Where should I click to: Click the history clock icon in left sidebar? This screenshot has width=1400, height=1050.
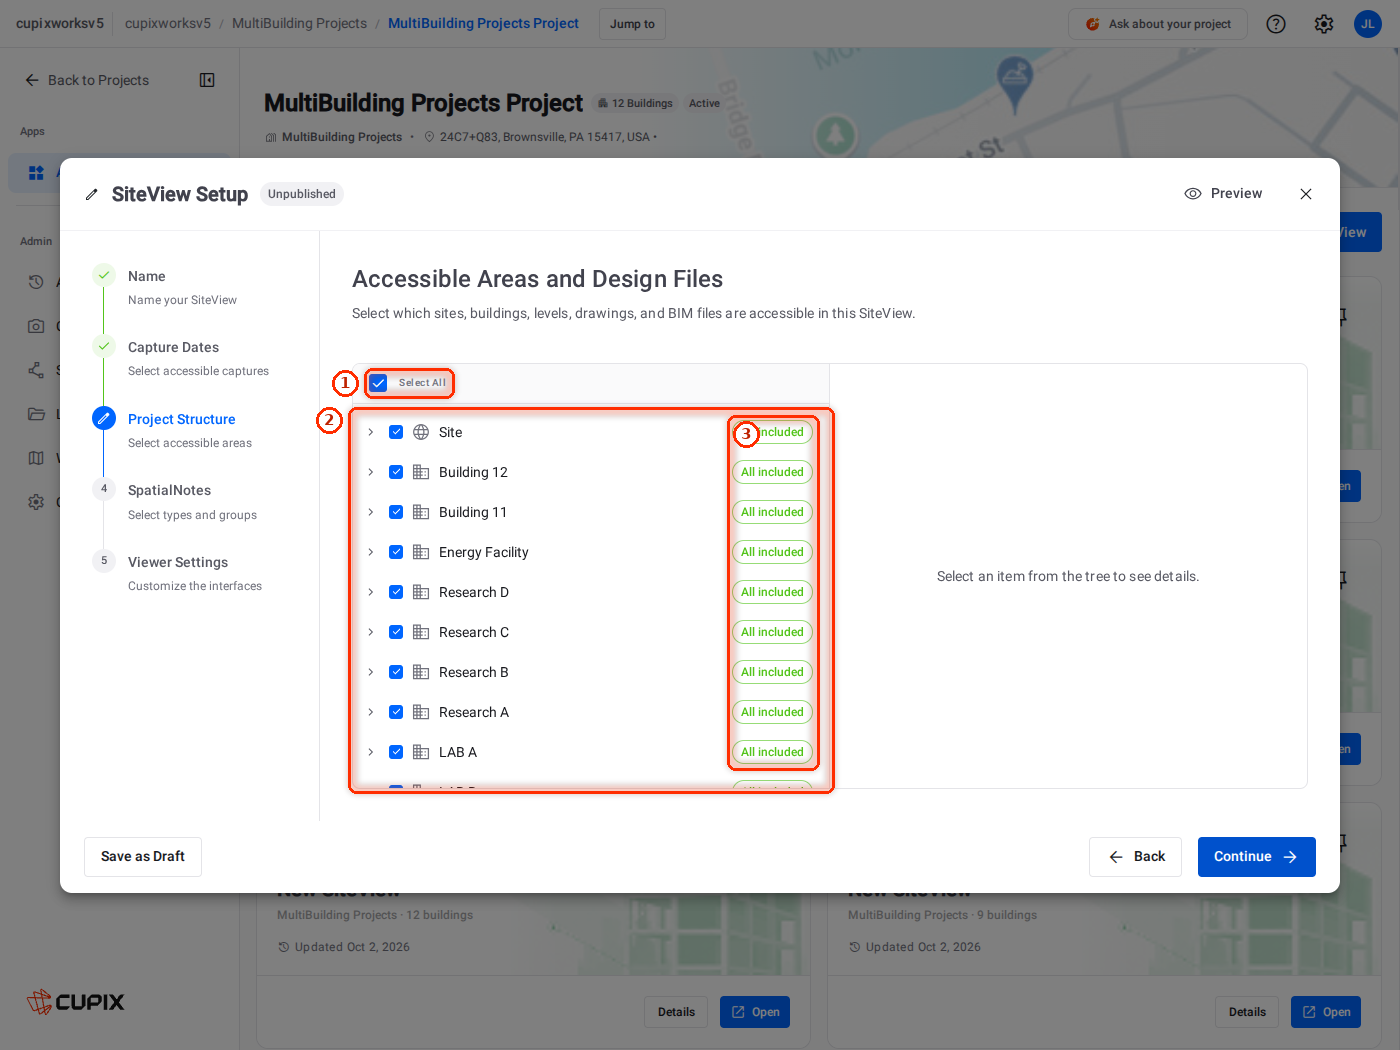point(36,282)
